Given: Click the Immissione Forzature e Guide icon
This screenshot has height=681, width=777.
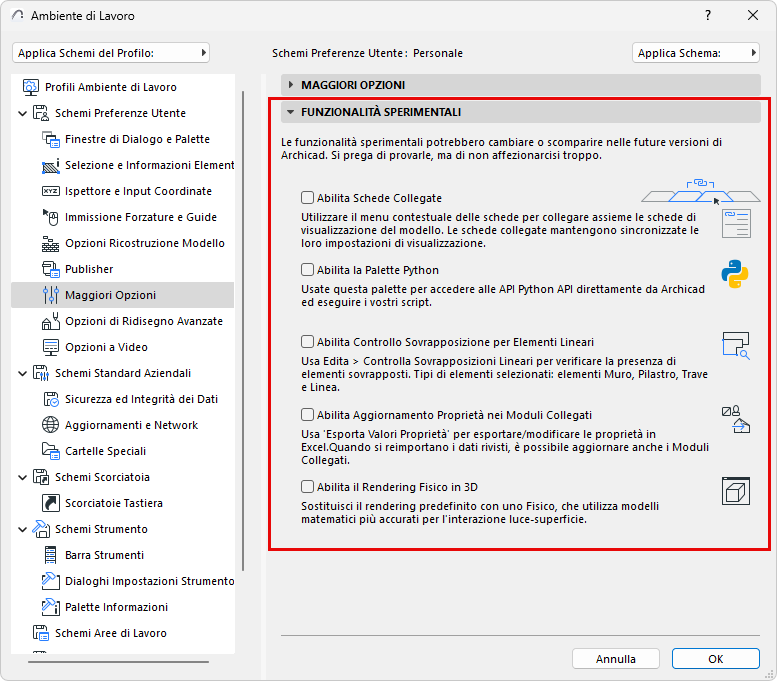Looking at the screenshot, I should 51,217.
